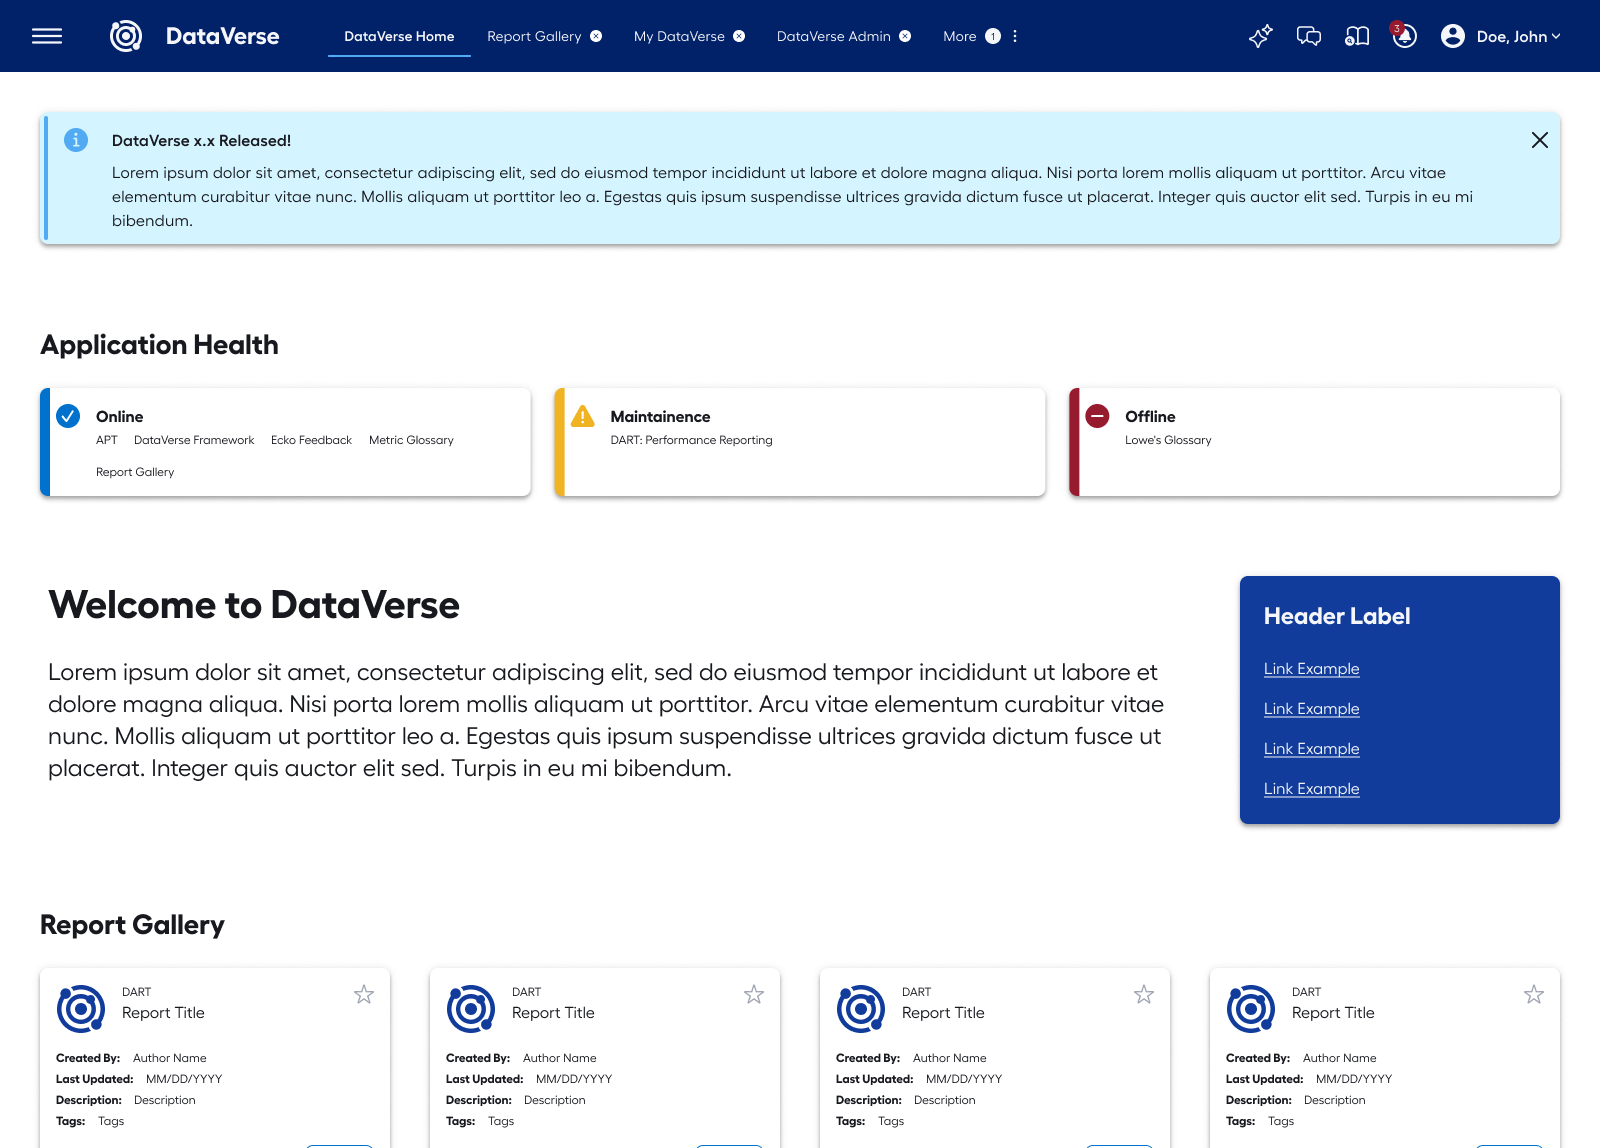Favorite the last report card in the gallery
The height and width of the screenshot is (1148, 1600).
point(1534,993)
